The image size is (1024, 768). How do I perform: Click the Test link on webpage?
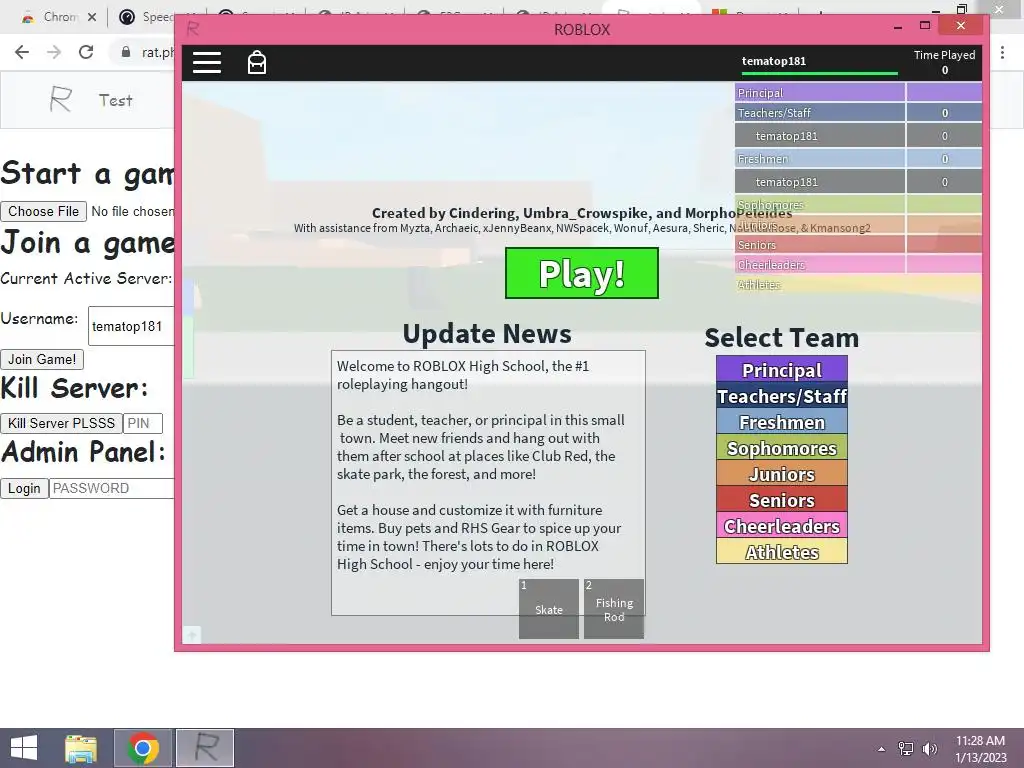(x=116, y=100)
